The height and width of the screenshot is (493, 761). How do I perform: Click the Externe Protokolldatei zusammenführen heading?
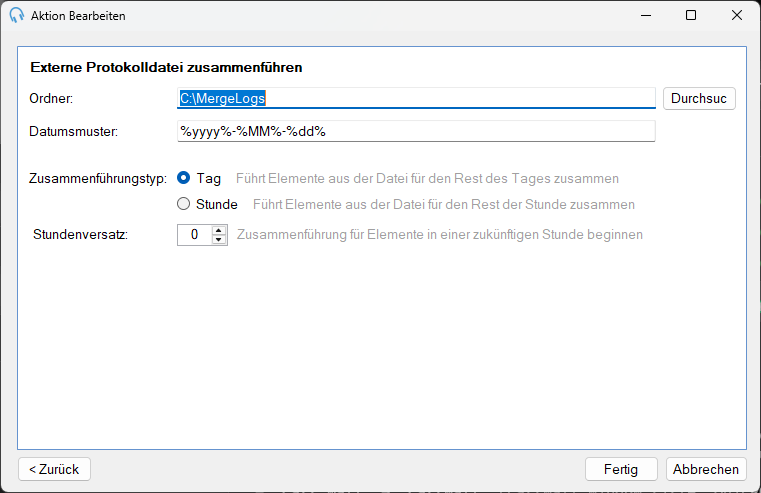[166, 67]
